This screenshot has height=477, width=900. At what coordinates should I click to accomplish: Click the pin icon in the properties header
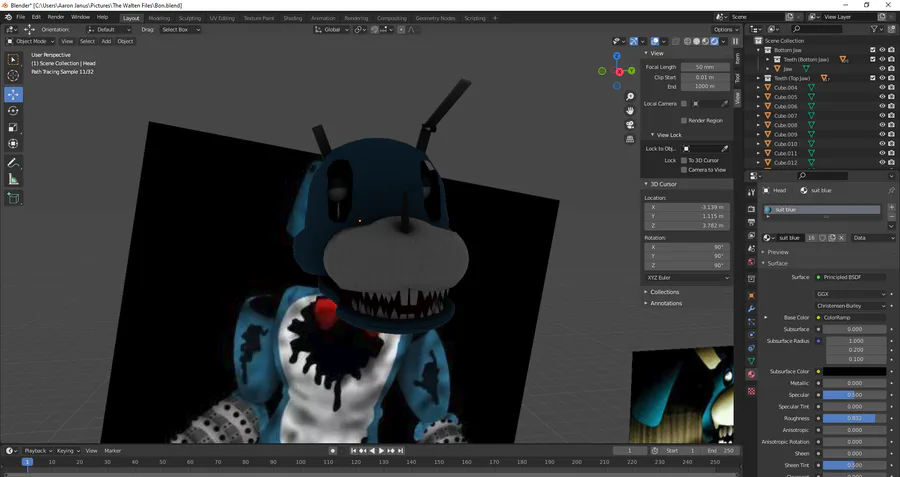[x=891, y=191]
